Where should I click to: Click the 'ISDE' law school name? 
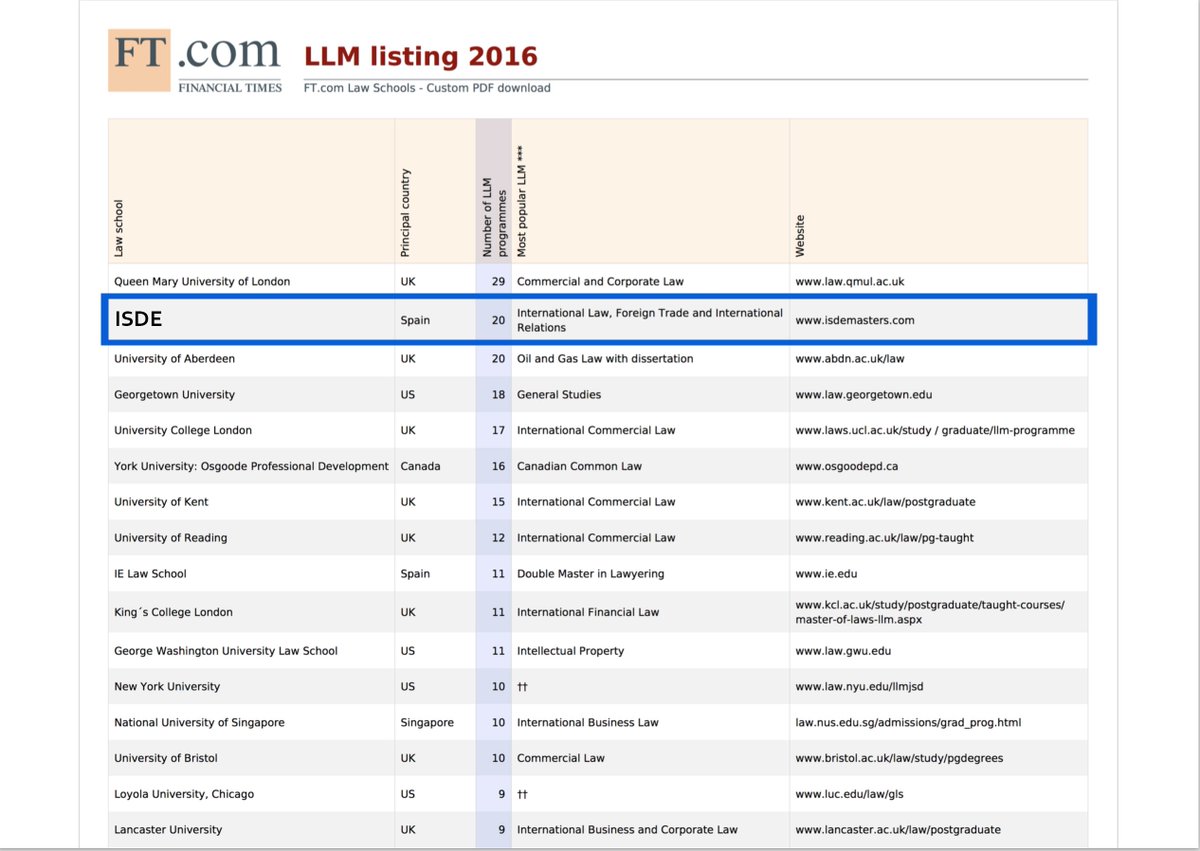[138, 320]
